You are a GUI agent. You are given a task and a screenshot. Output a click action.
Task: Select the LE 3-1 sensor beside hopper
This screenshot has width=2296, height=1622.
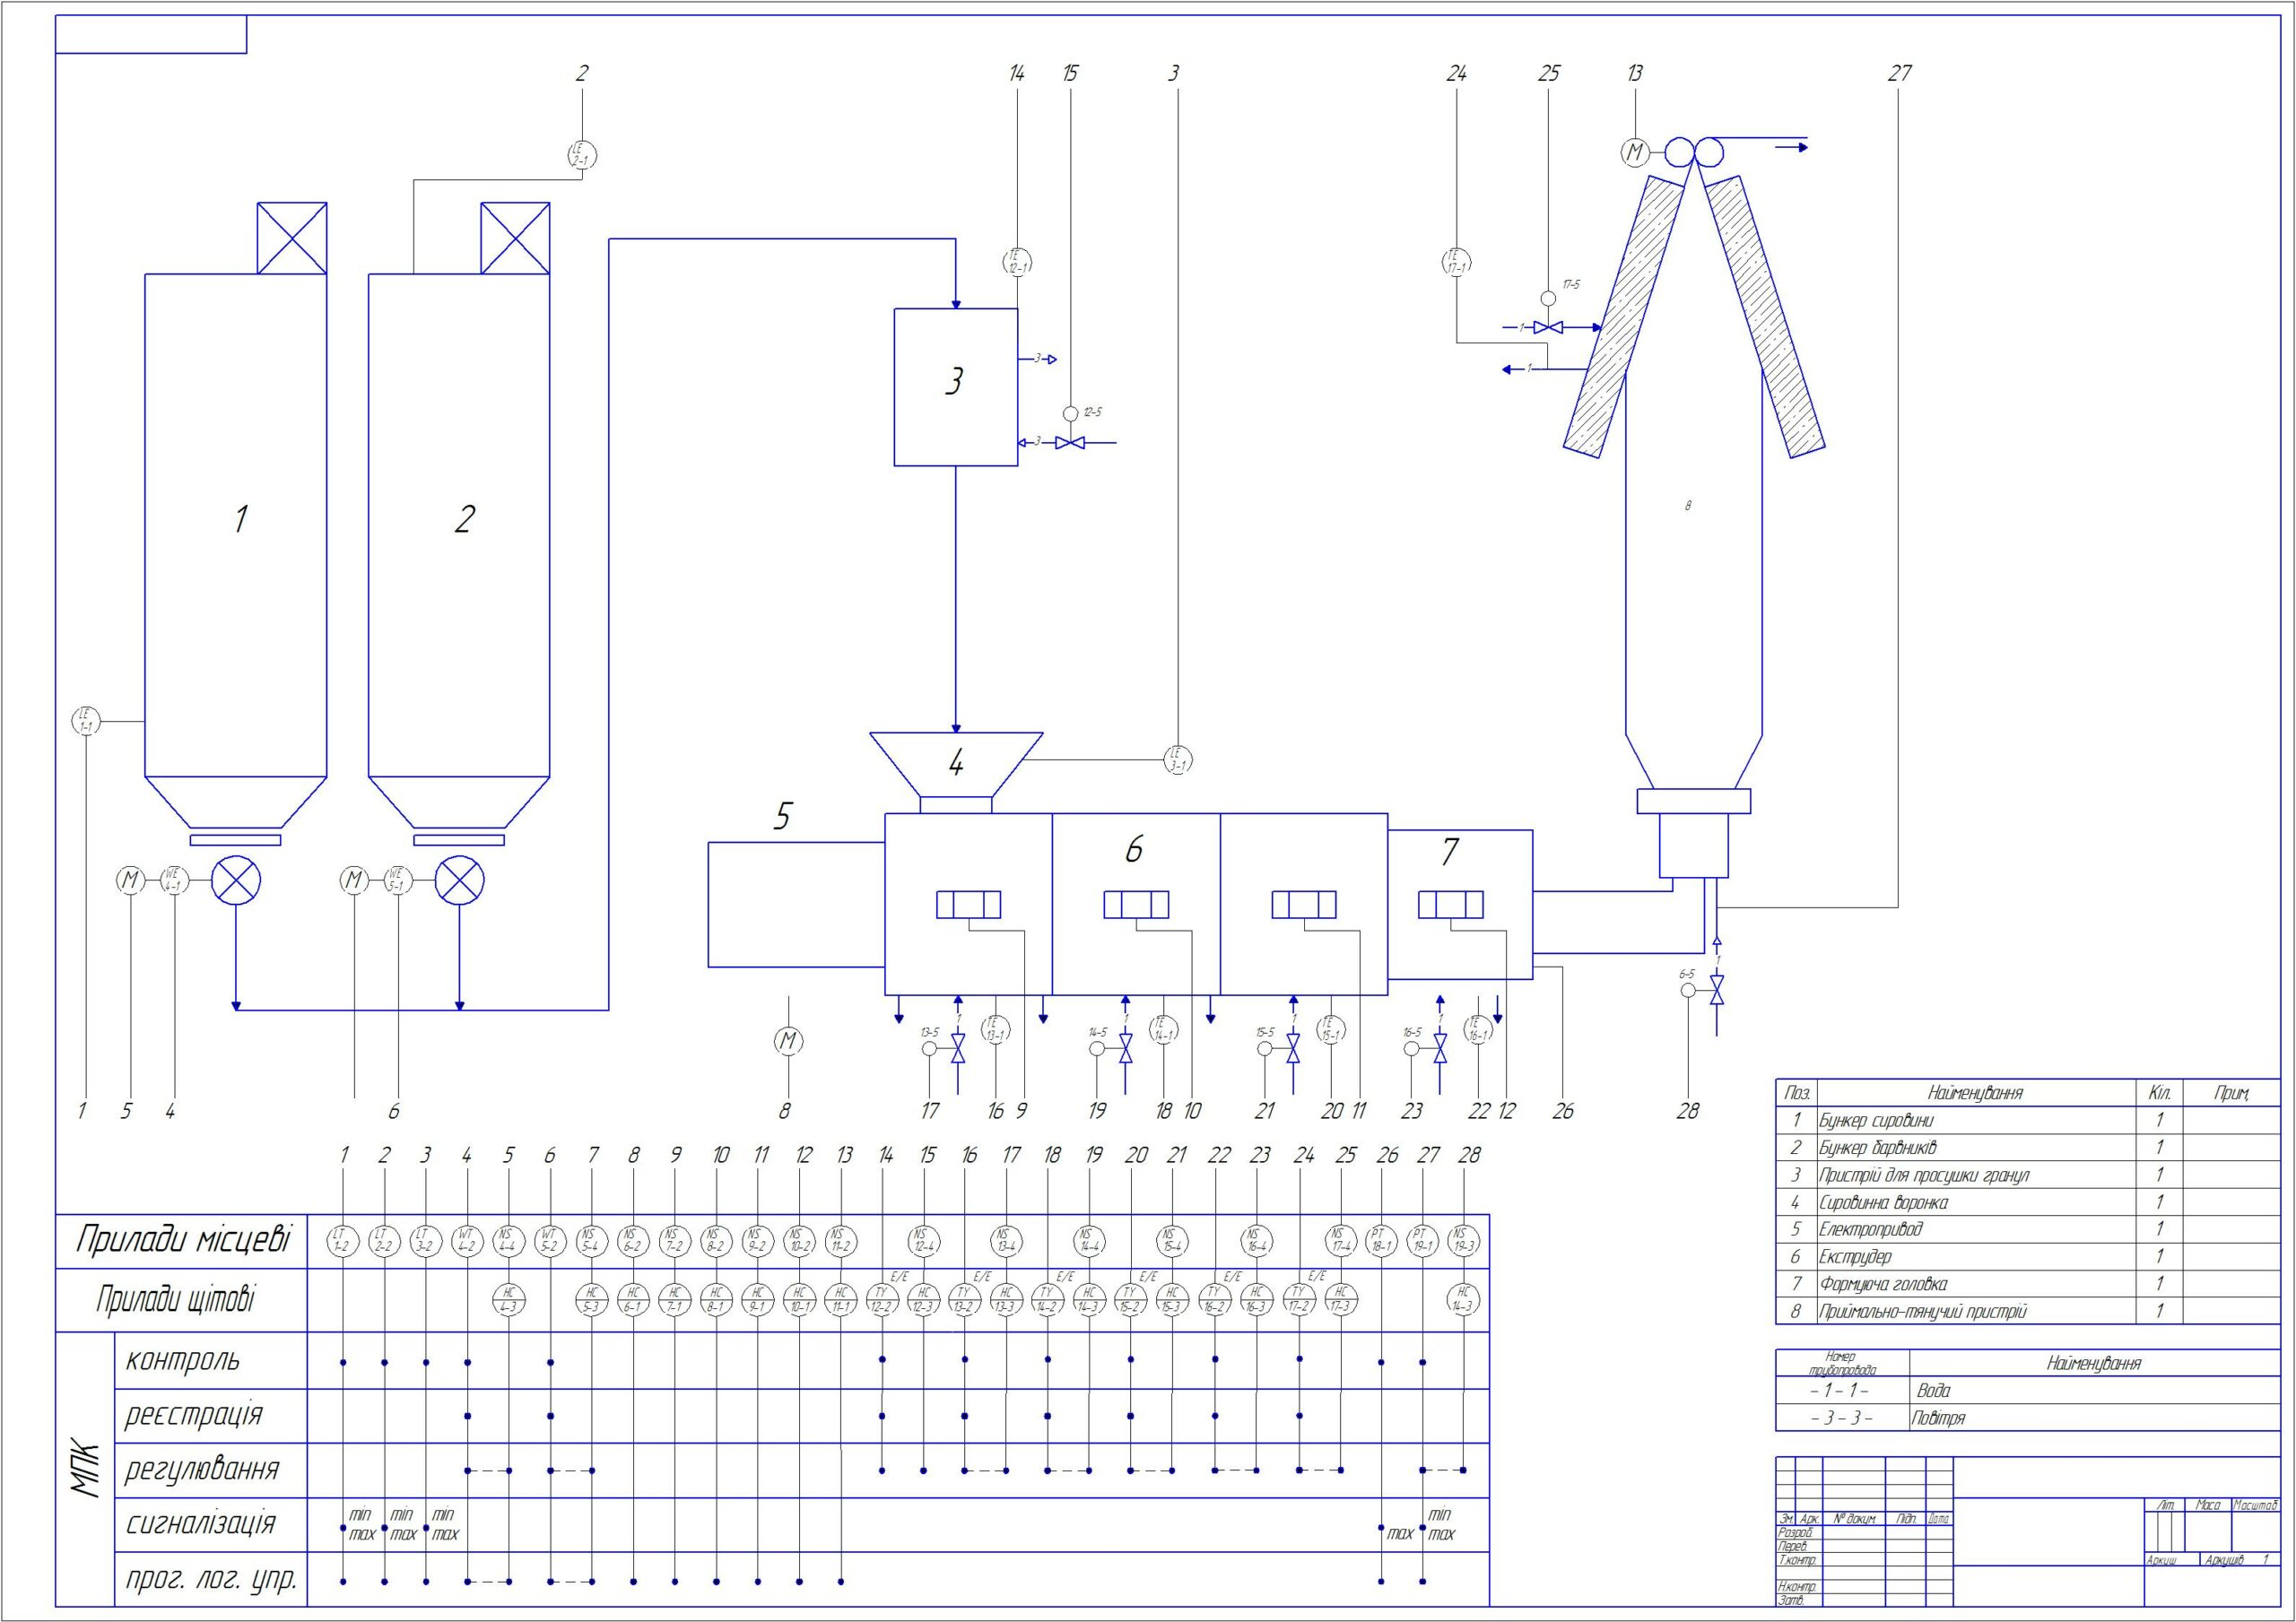(1179, 760)
